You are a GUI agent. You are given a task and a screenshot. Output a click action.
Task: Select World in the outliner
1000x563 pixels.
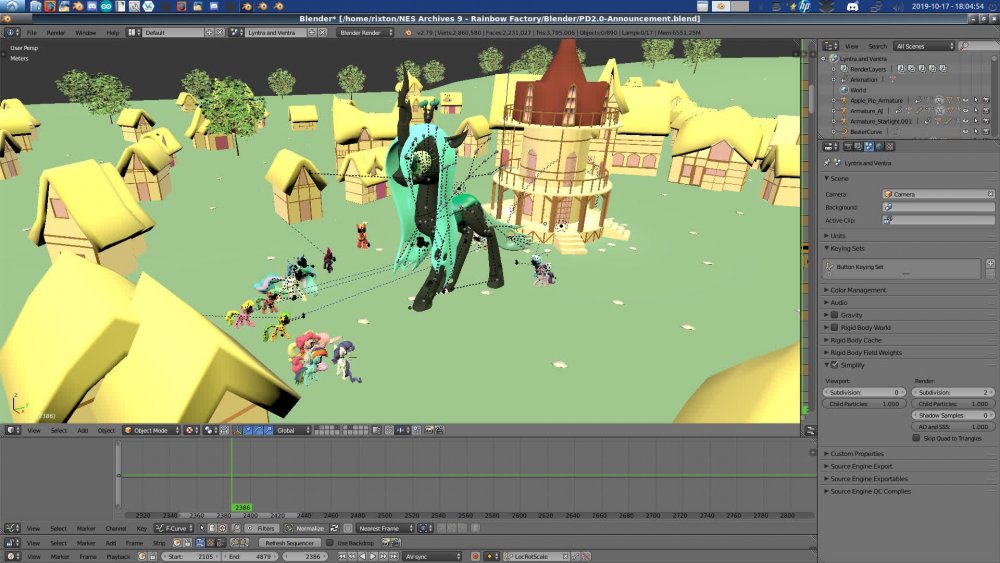click(858, 90)
